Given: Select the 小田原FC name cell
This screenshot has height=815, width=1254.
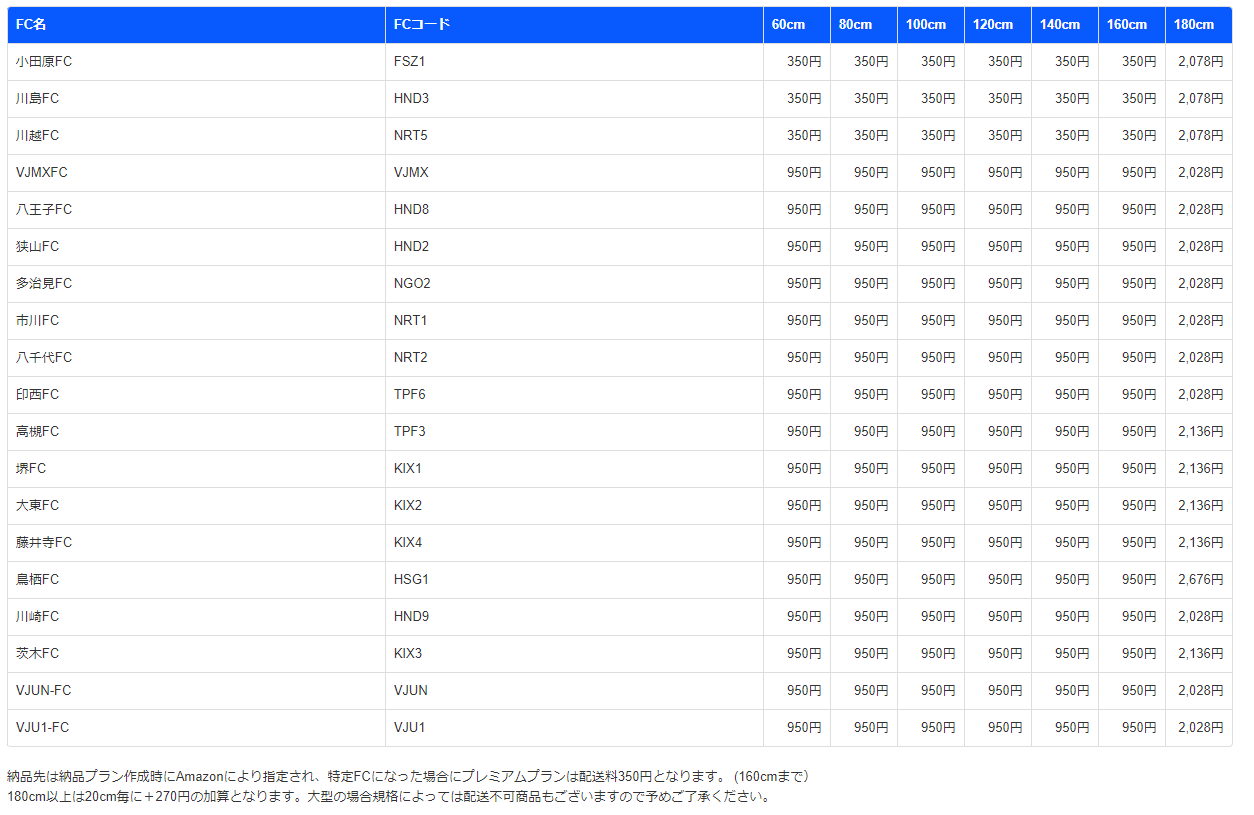Looking at the screenshot, I should coord(44,61).
